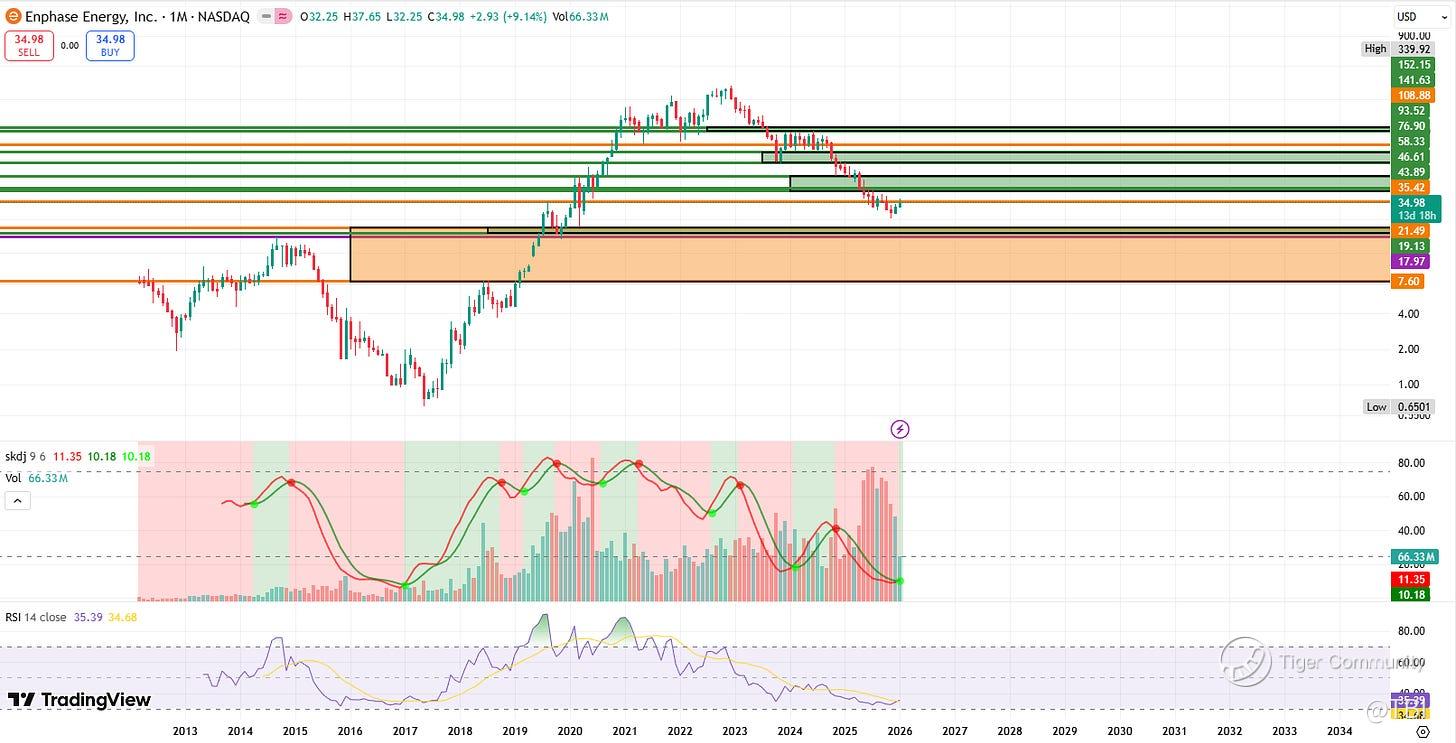Click the 1.00 price scale label

point(1408,384)
